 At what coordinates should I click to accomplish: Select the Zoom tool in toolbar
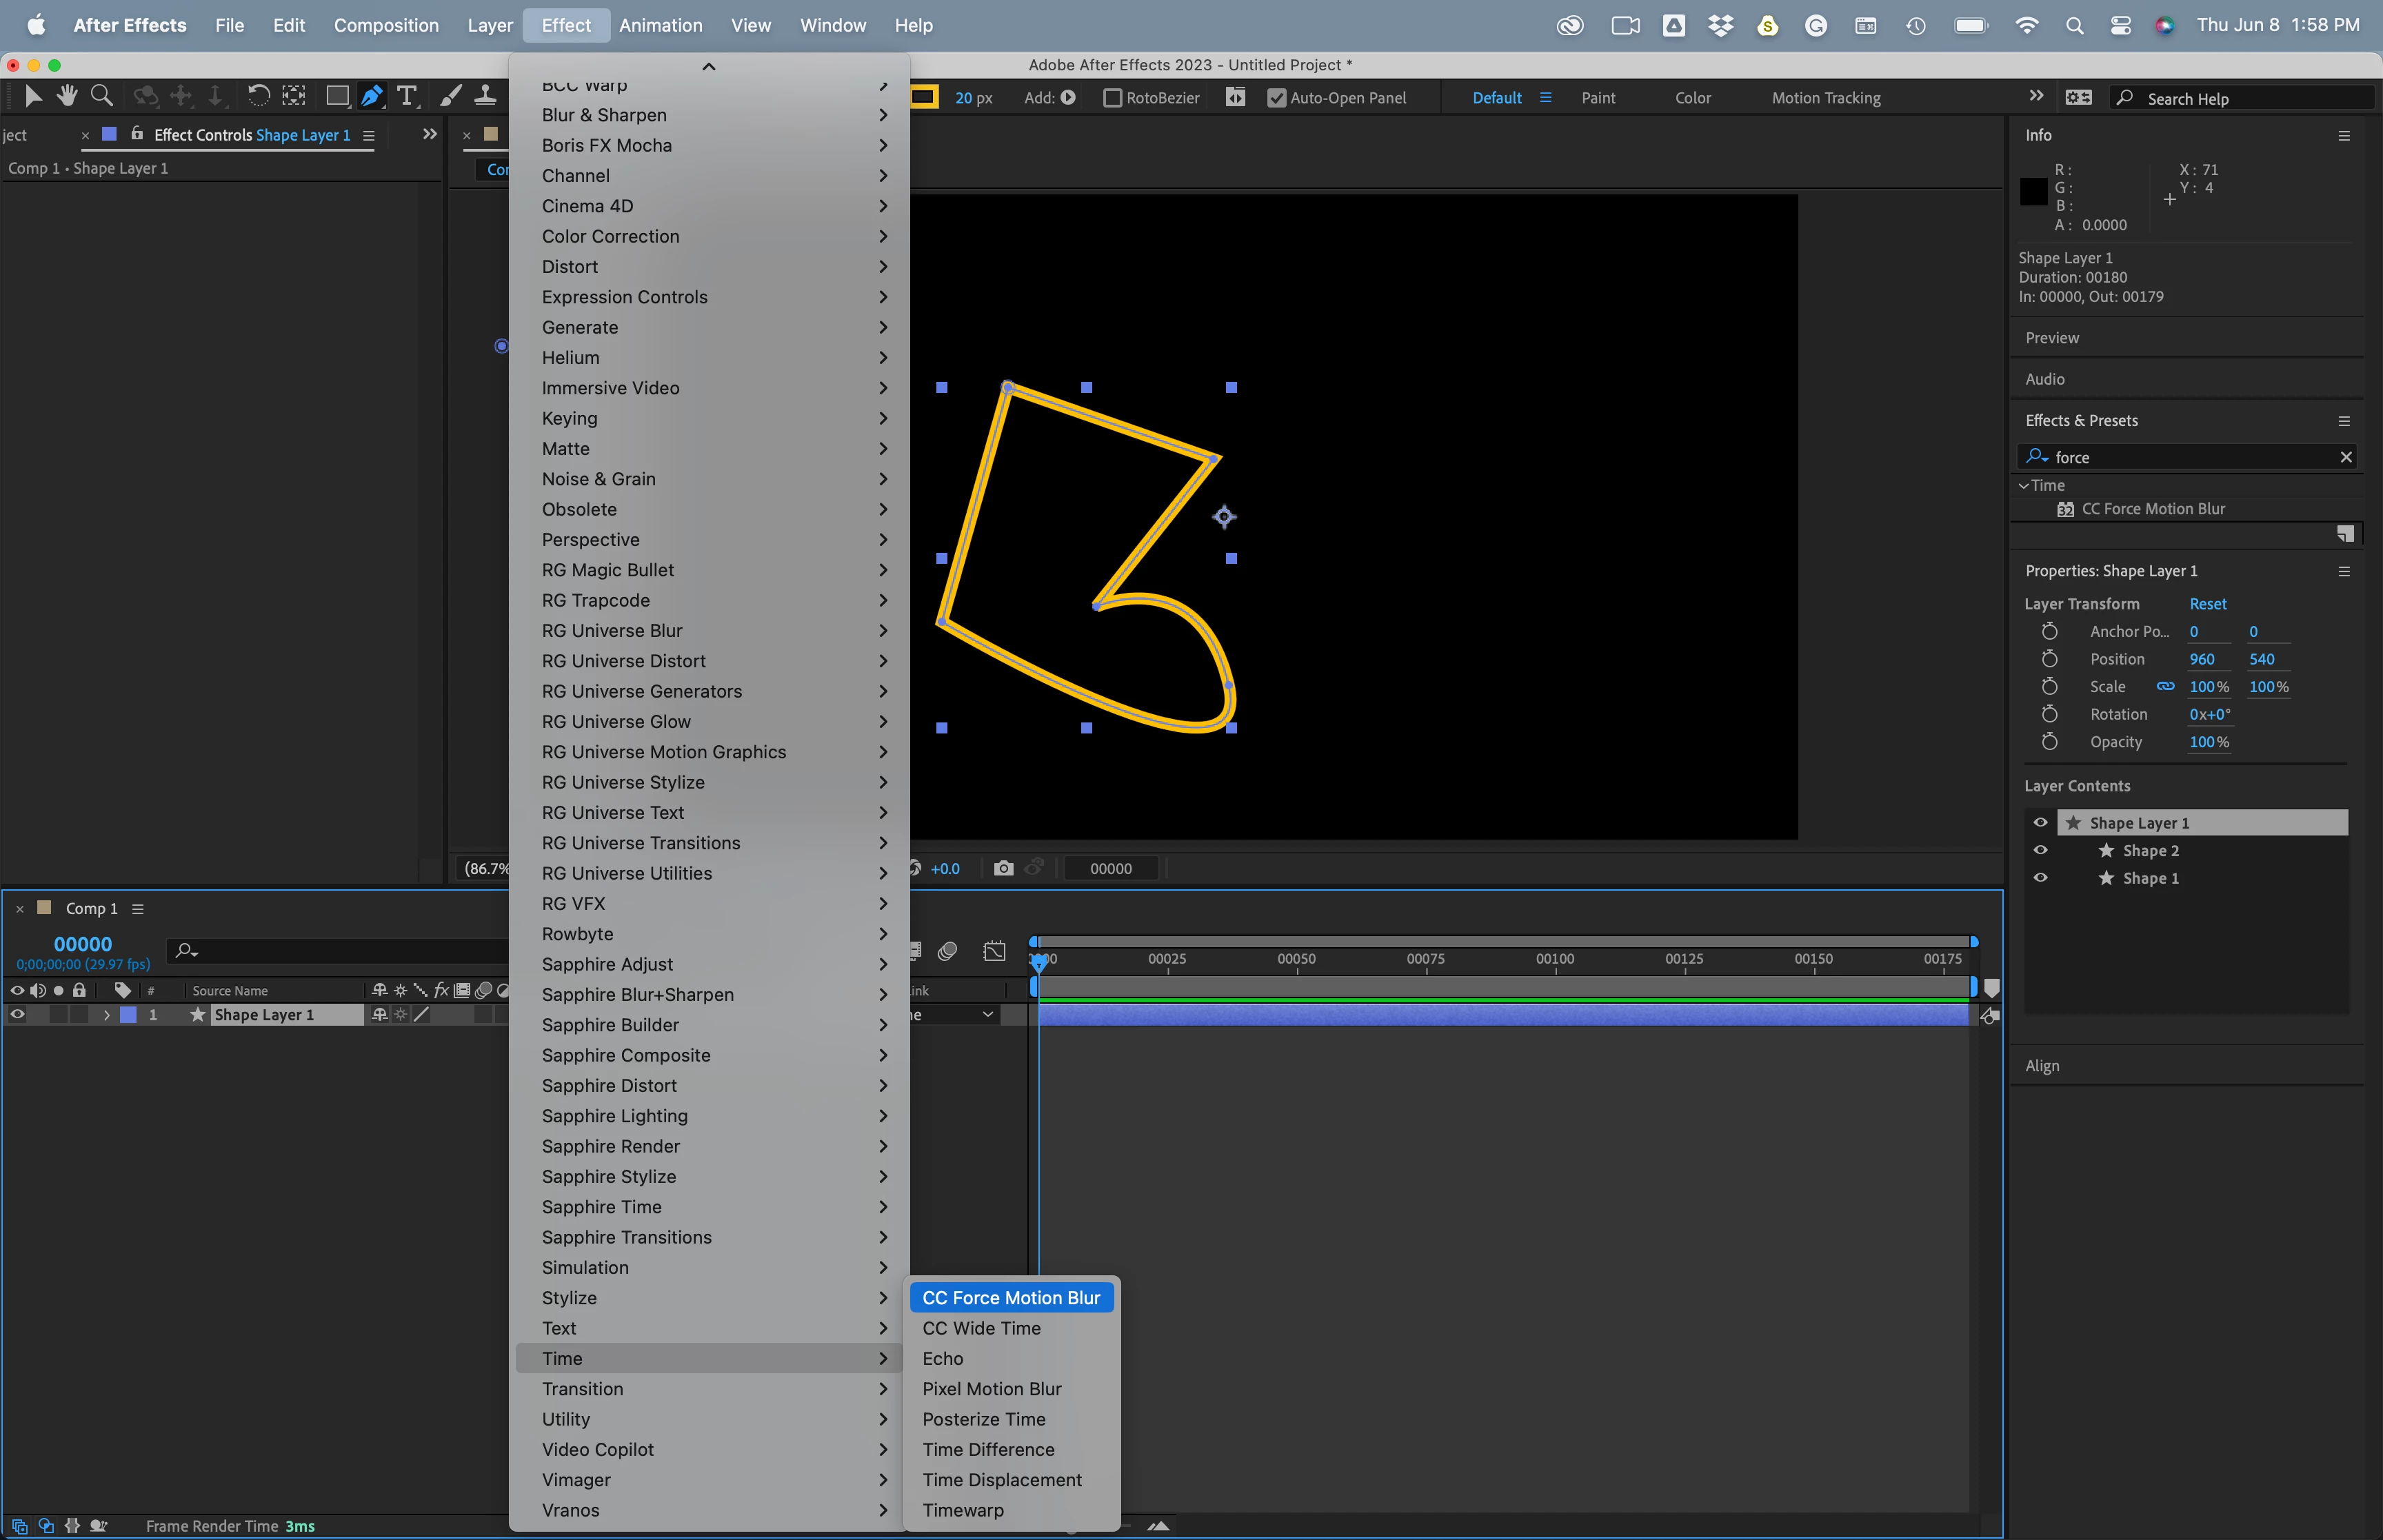(x=101, y=96)
